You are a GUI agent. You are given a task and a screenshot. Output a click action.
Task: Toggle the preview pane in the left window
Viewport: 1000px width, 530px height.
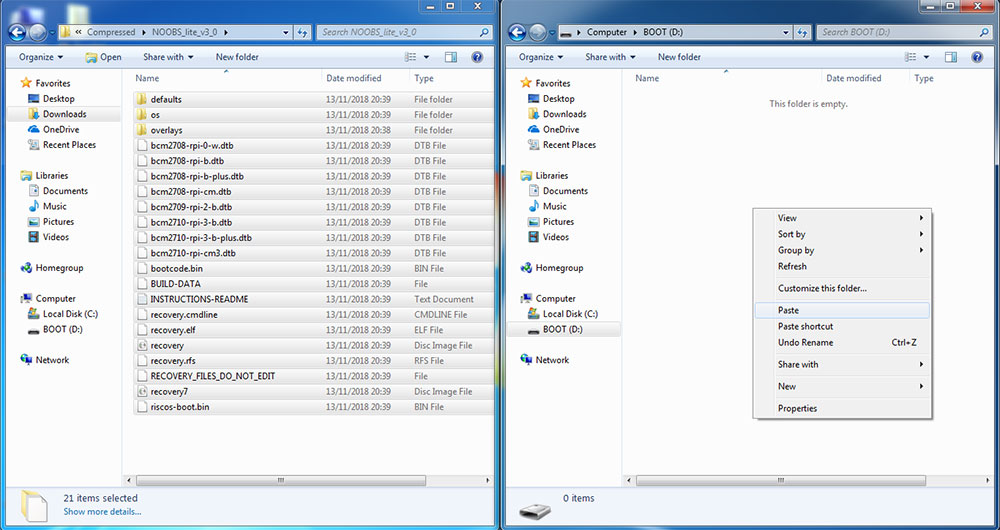point(451,57)
